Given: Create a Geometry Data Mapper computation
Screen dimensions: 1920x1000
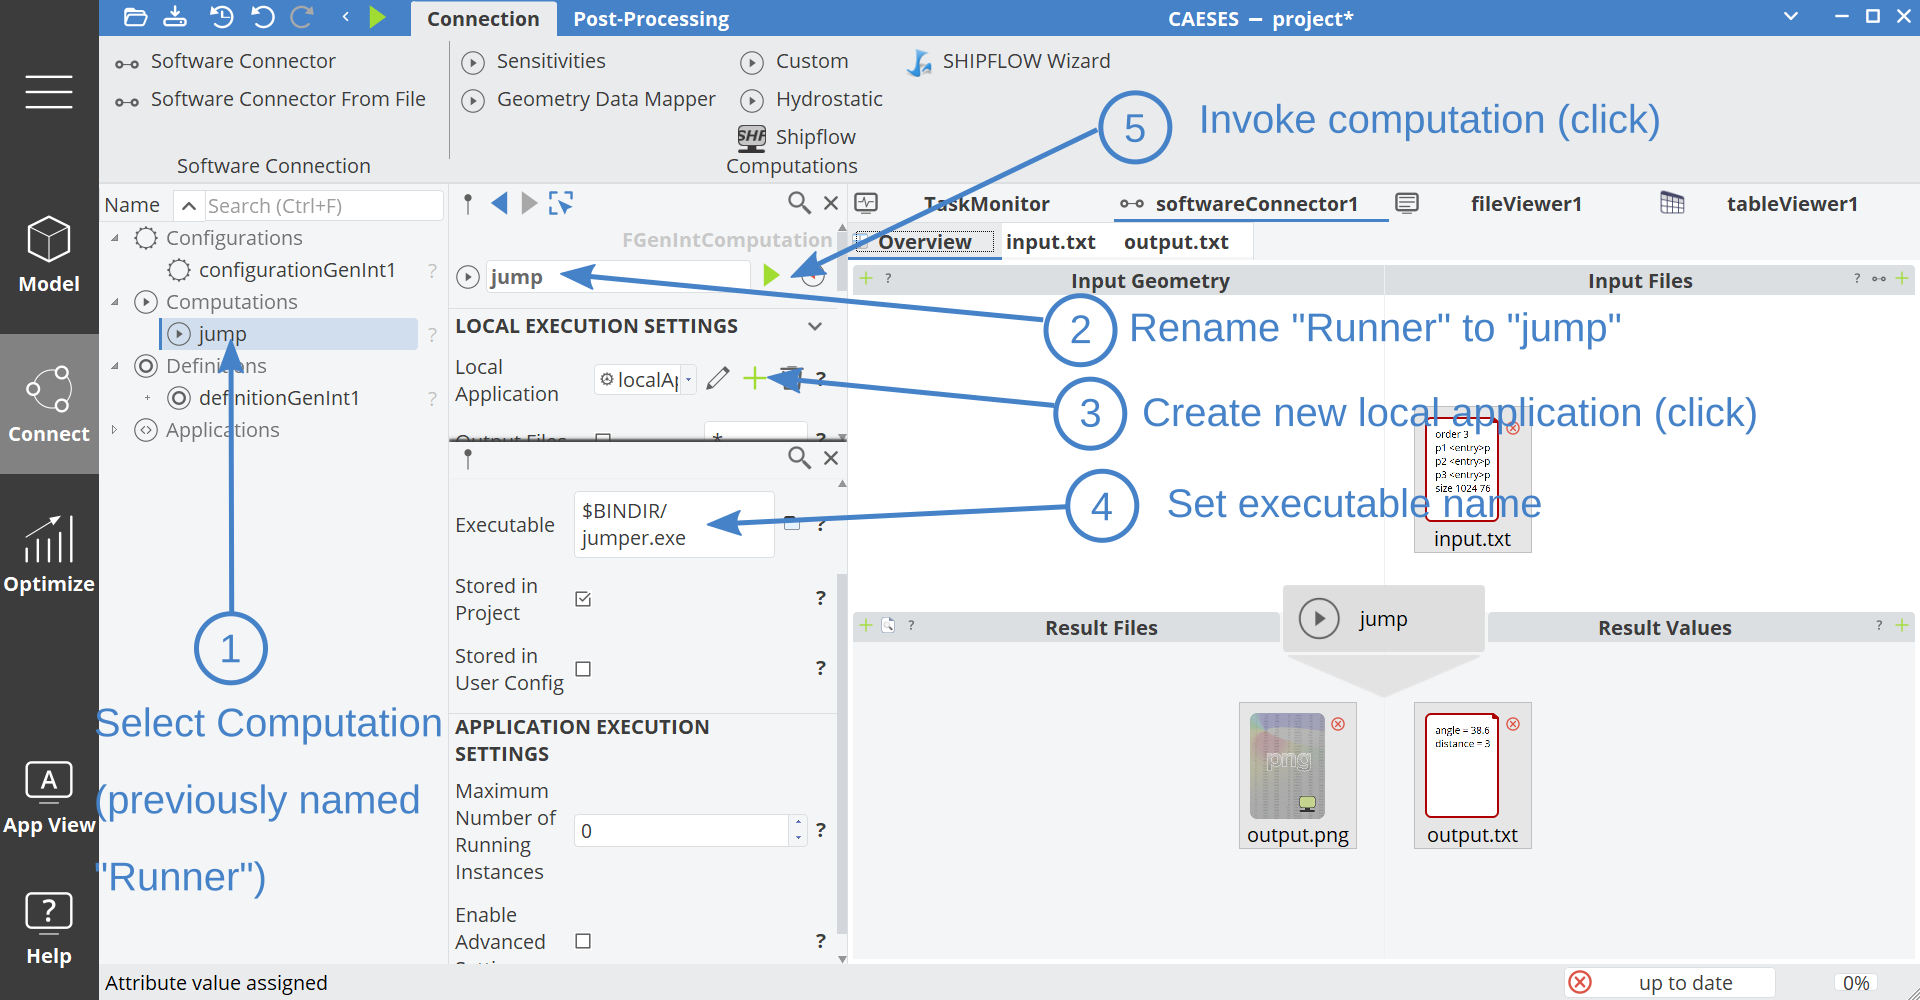Looking at the screenshot, I should pyautogui.click(x=588, y=100).
